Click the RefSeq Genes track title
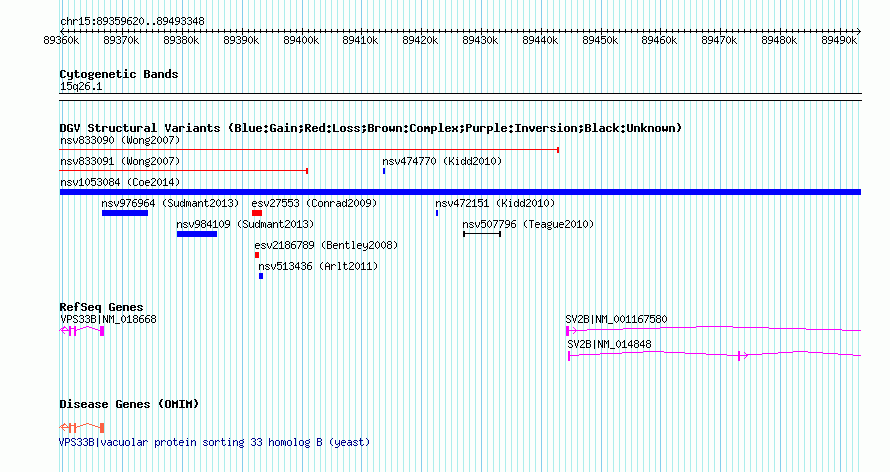The height and width of the screenshot is (472, 890). tap(102, 307)
